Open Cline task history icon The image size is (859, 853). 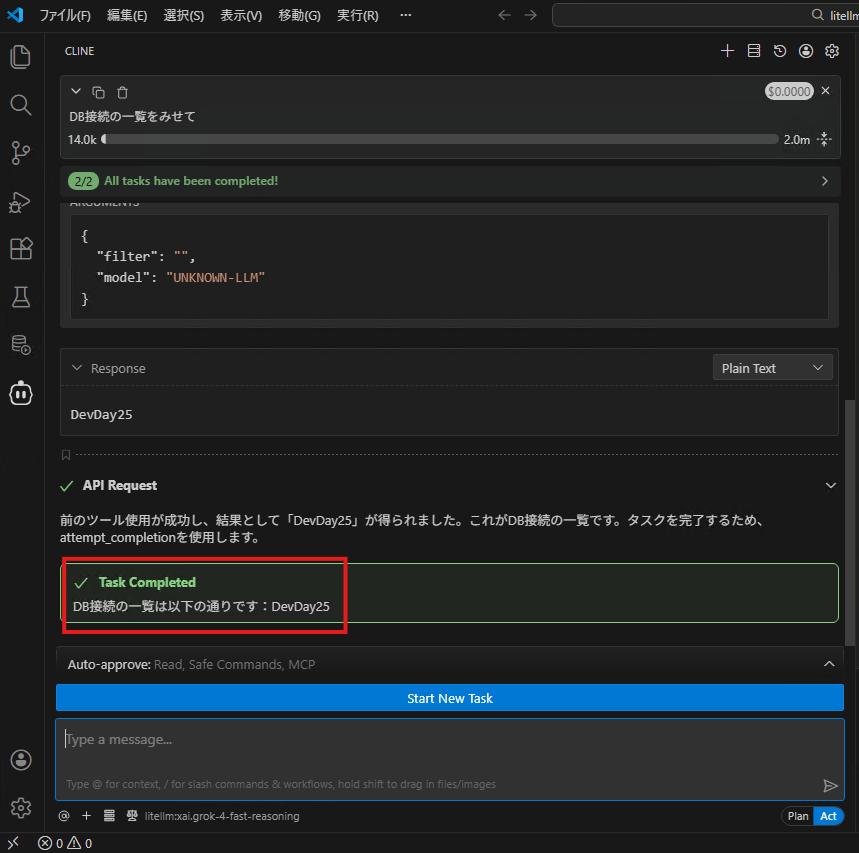tap(780, 51)
